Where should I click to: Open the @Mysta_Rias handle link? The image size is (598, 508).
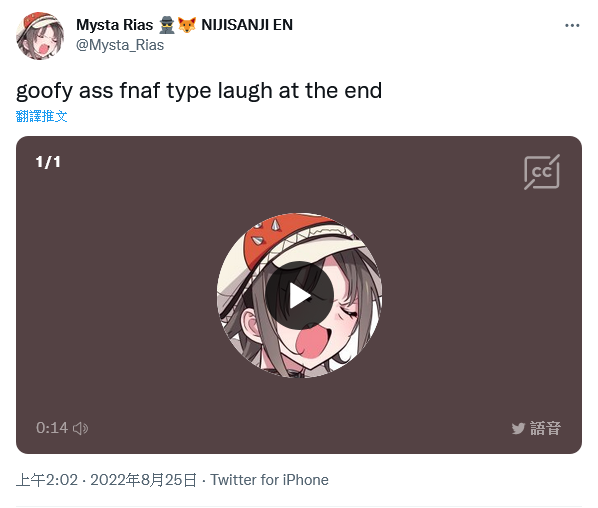pyautogui.click(x=120, y=45)
